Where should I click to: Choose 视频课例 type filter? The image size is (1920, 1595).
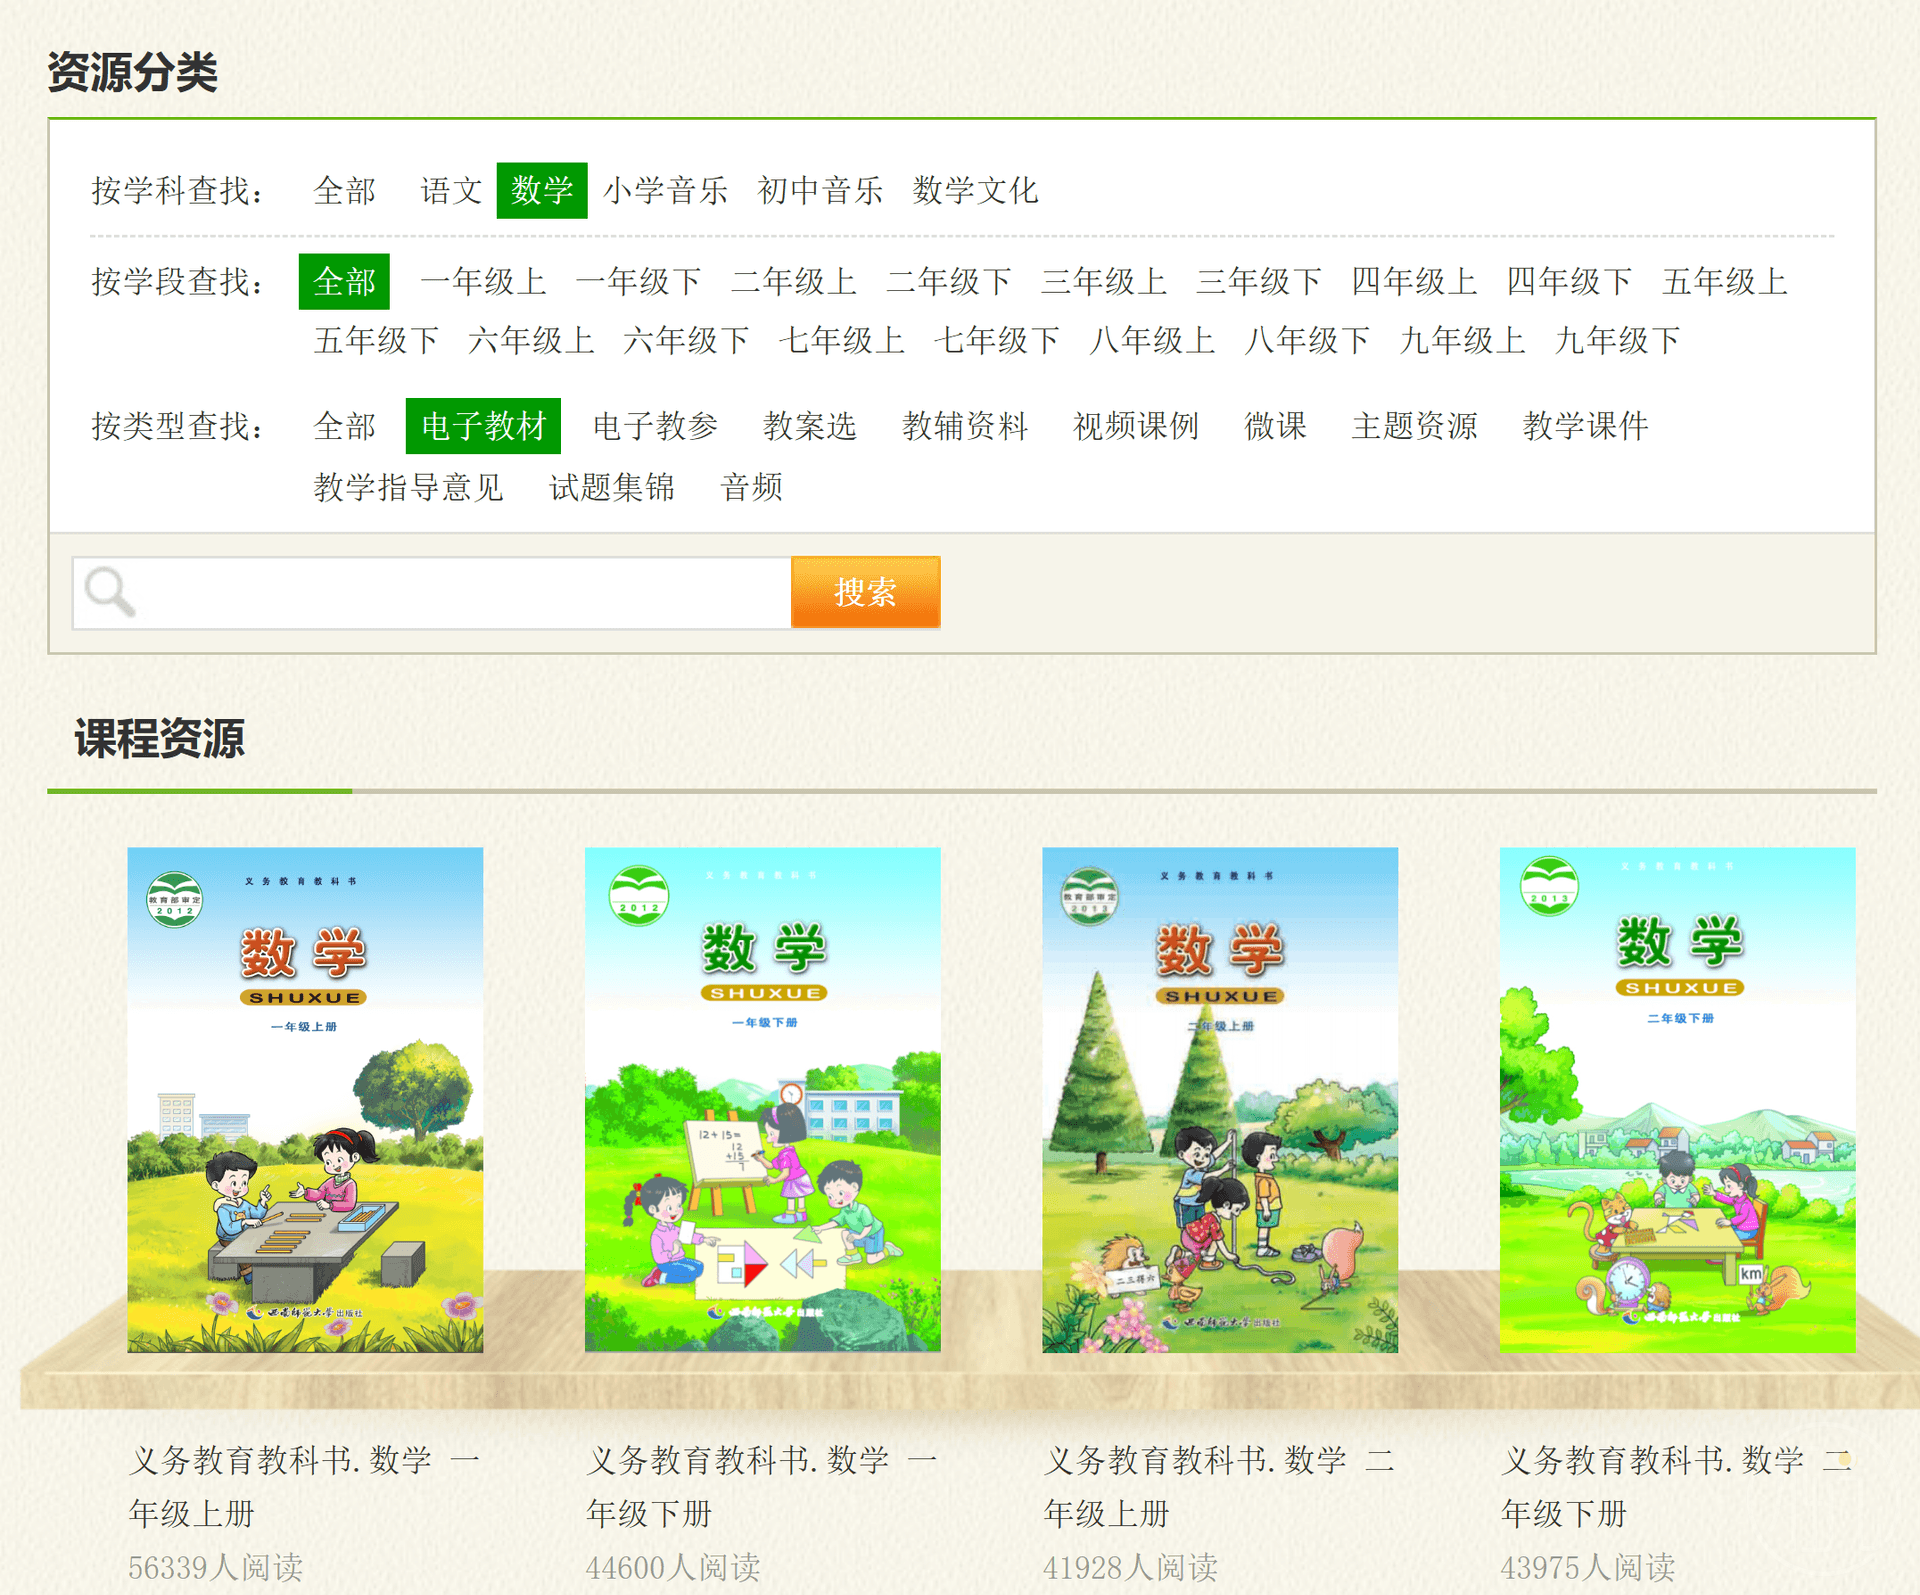coord(1136,426)
